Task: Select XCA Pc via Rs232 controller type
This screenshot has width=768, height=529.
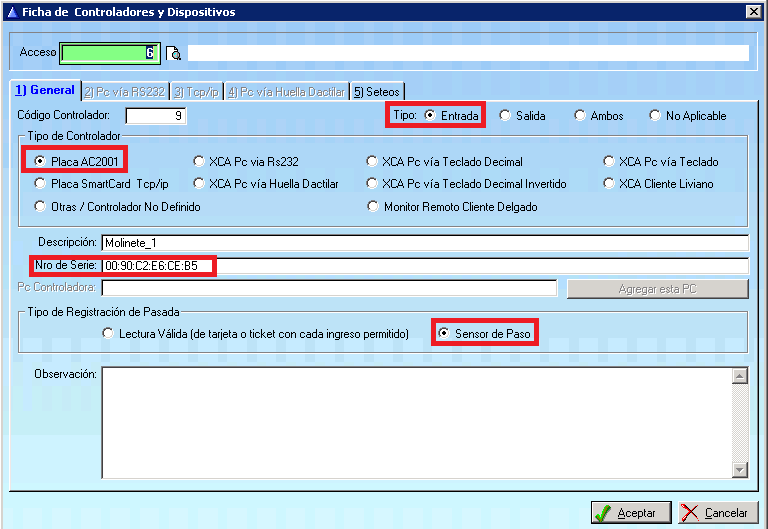Action: (199, 161)
